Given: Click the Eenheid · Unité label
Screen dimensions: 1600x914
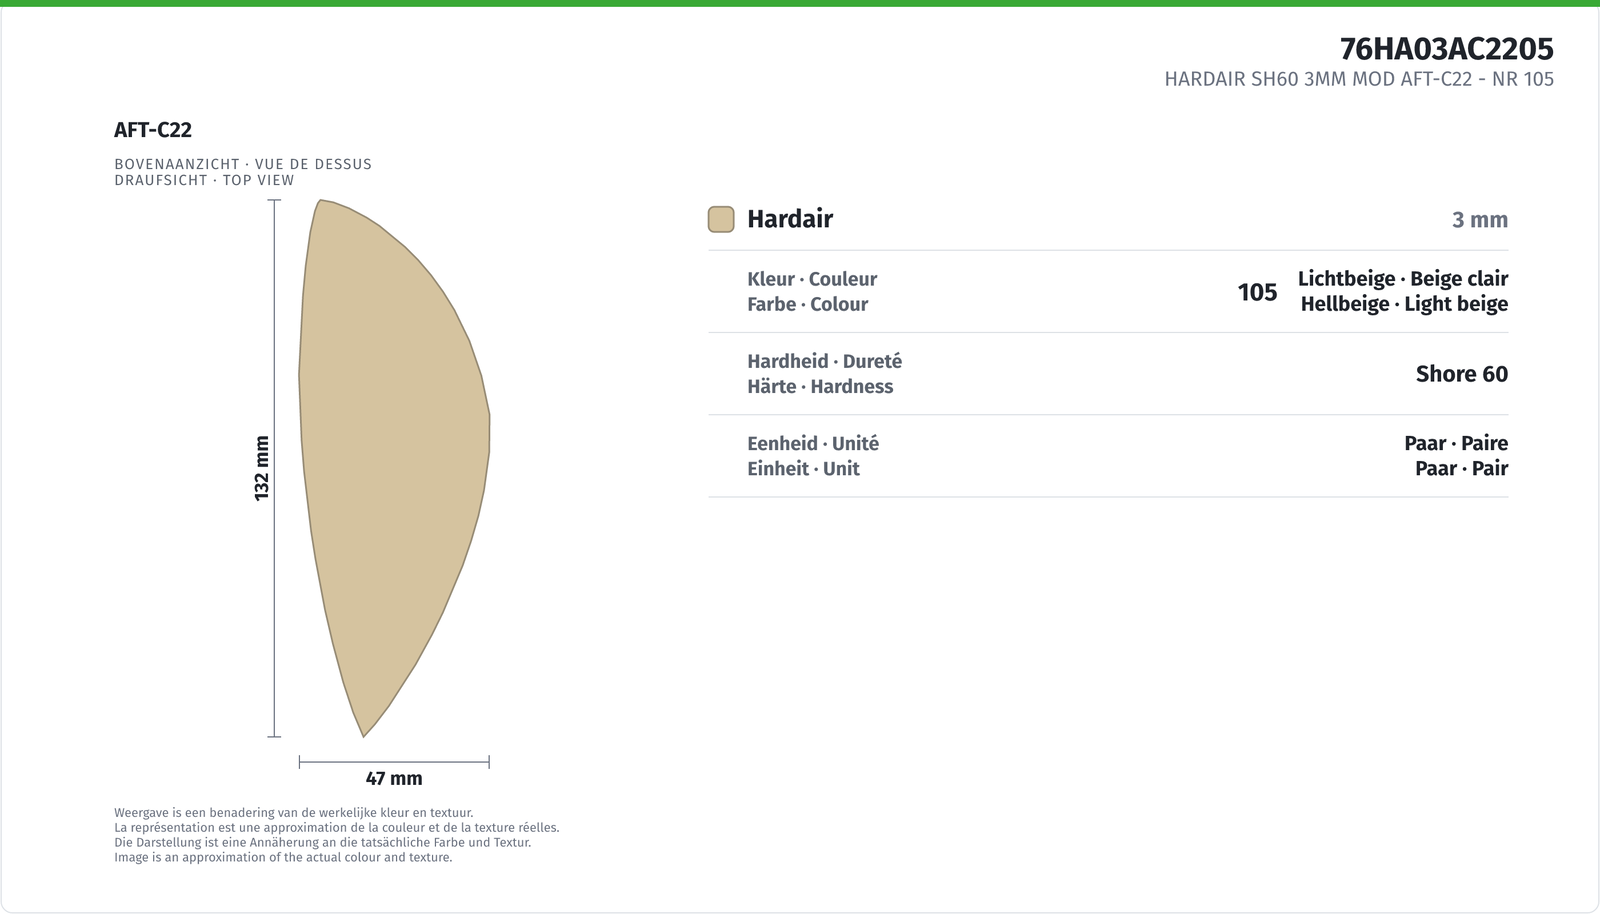Looking at the screenshot, I should [x=813, y=443].
